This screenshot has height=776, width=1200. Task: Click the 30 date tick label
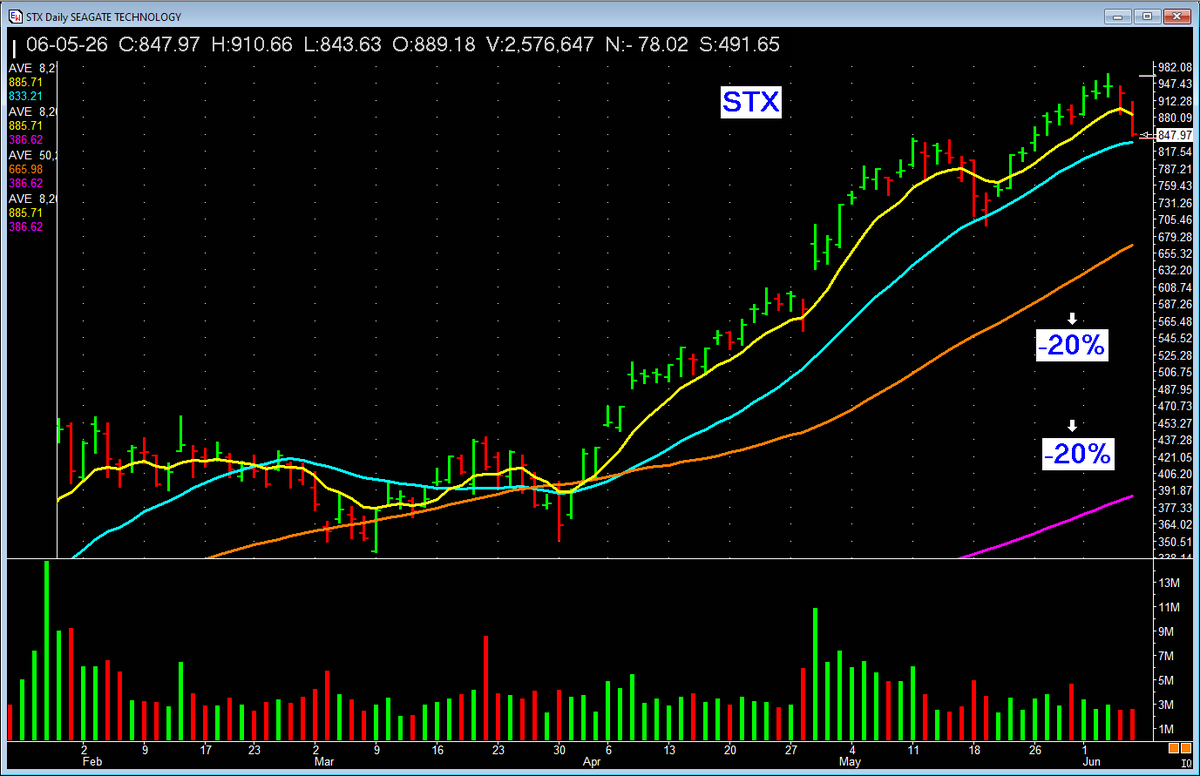tap(559, 749)
